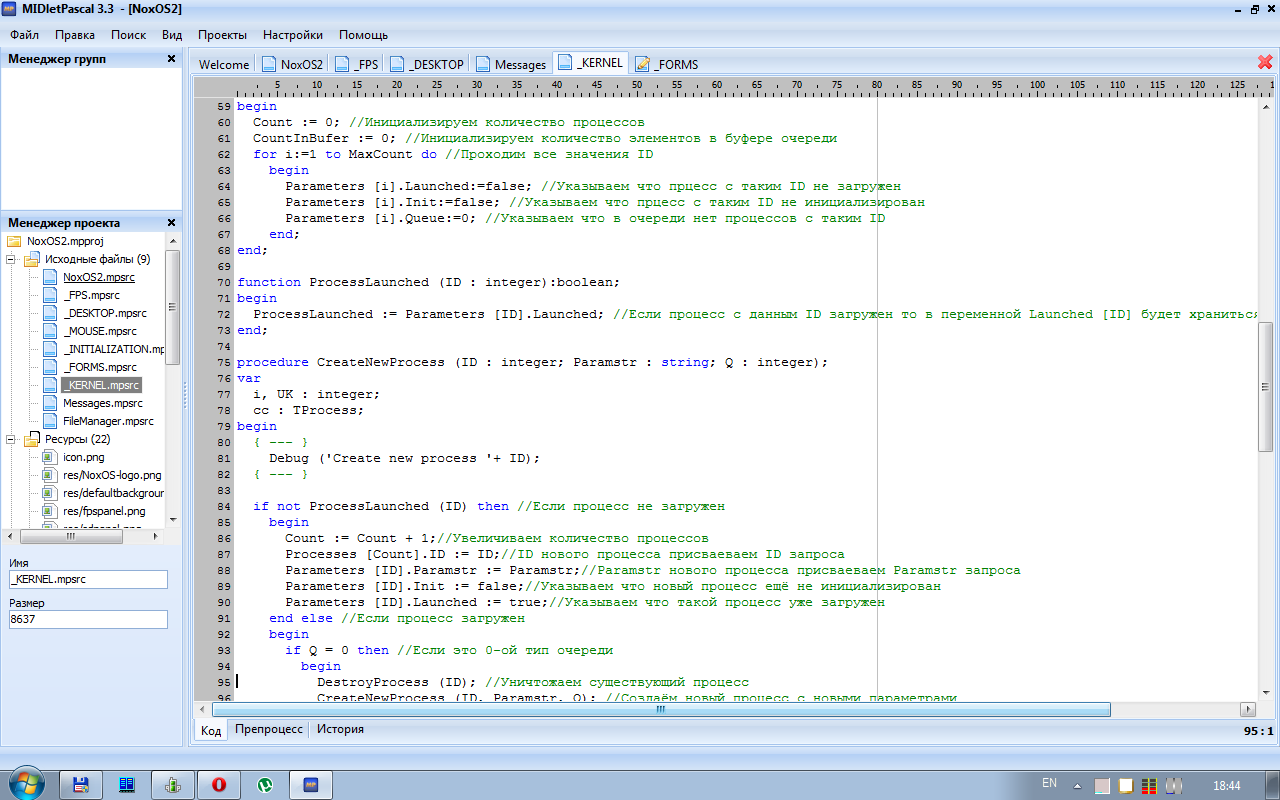Image resolution: width=1280 pixels, height=800 pixels.
Task: Open the Проекты menu
Action: click(x=222, y=34)
